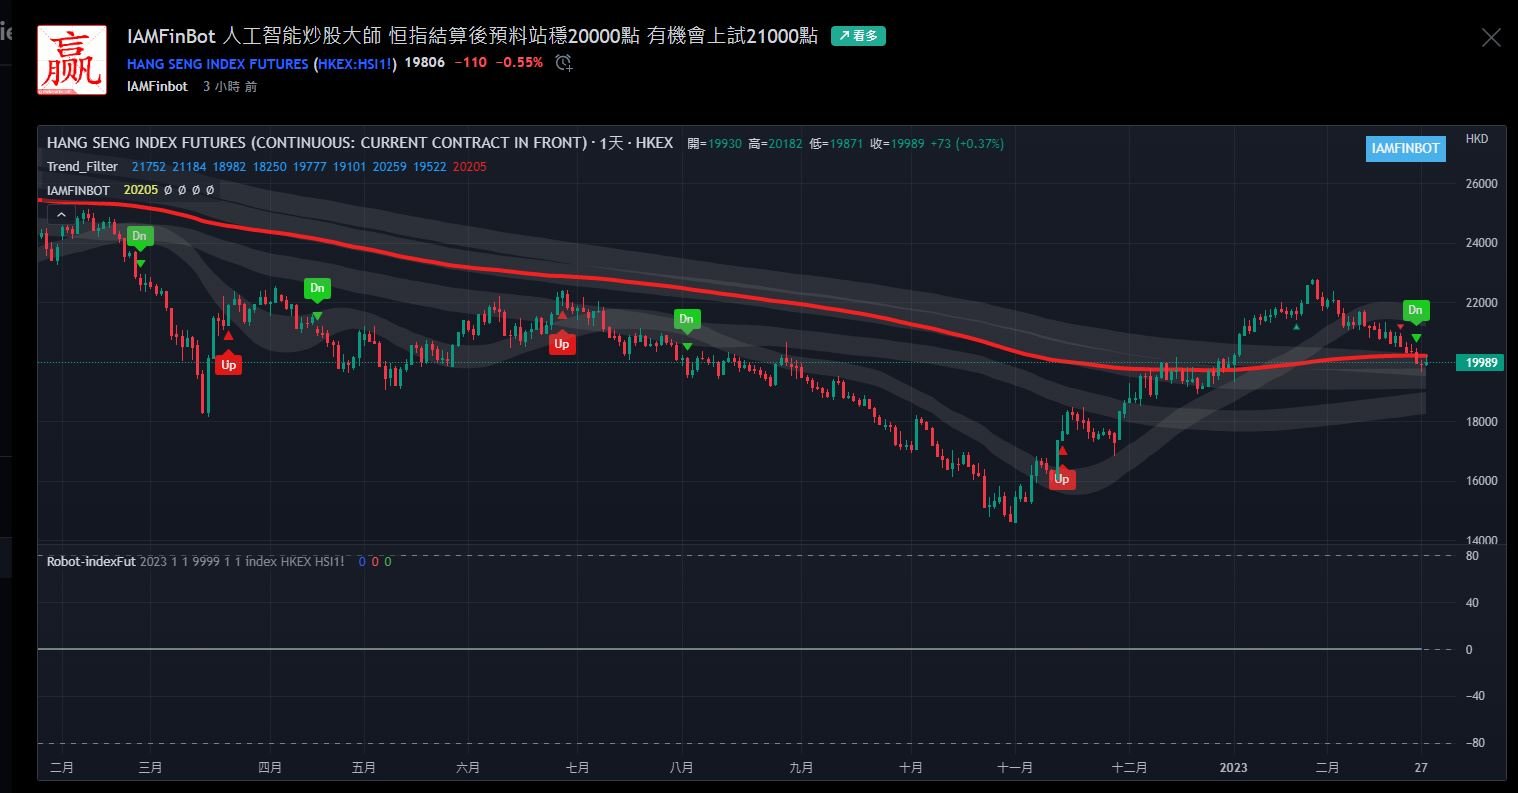Click the 十二月 time axis label

tap(1130, 768)
